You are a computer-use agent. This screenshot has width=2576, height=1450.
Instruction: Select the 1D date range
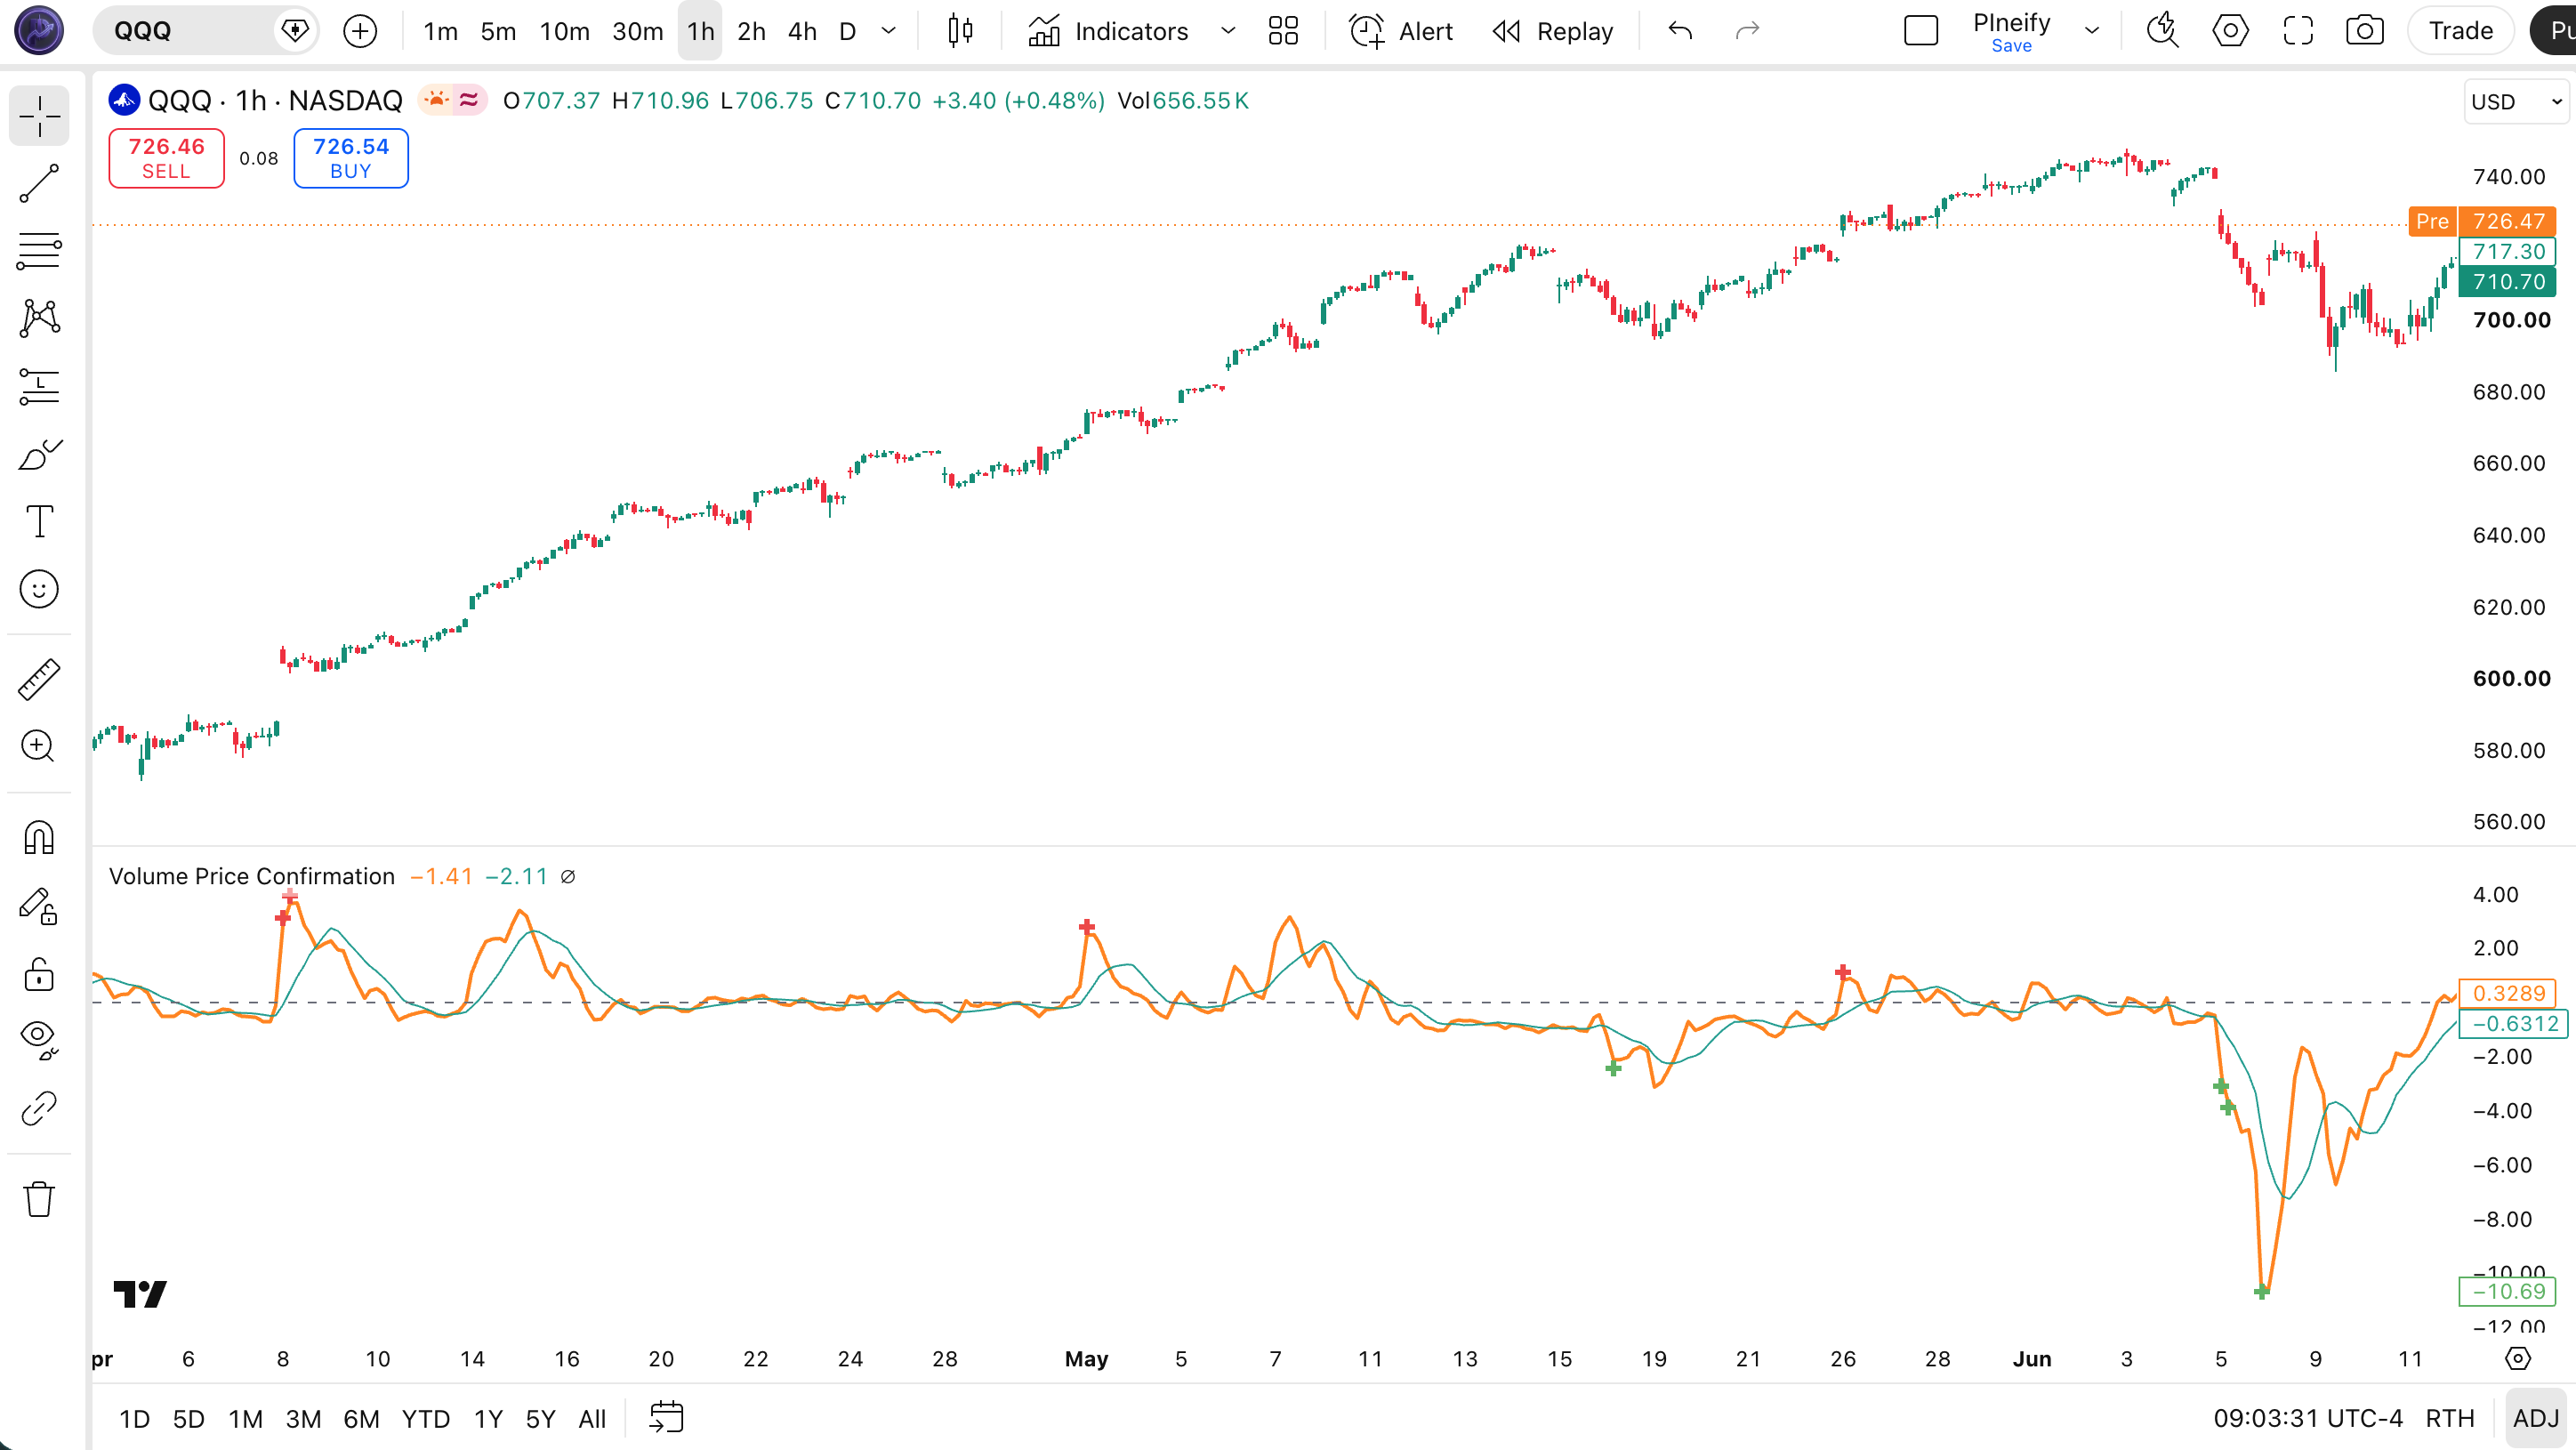(x=134, y=1418)
